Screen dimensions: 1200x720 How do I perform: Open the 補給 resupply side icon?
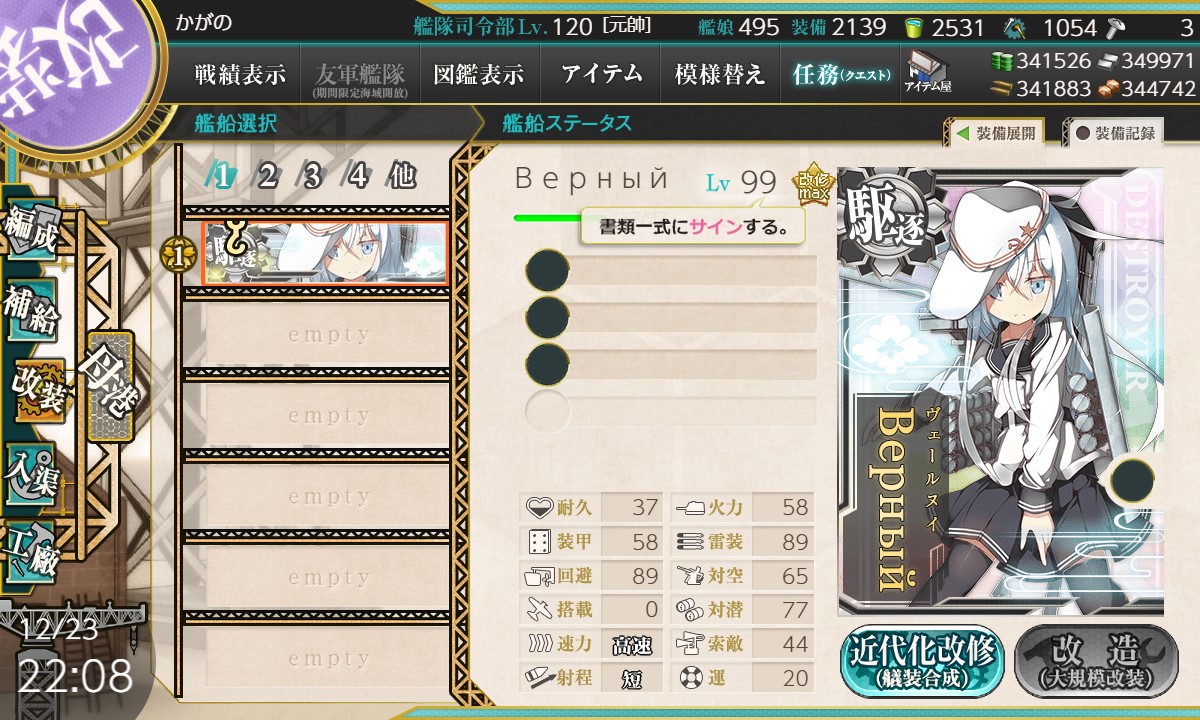(x=32, y=312)
